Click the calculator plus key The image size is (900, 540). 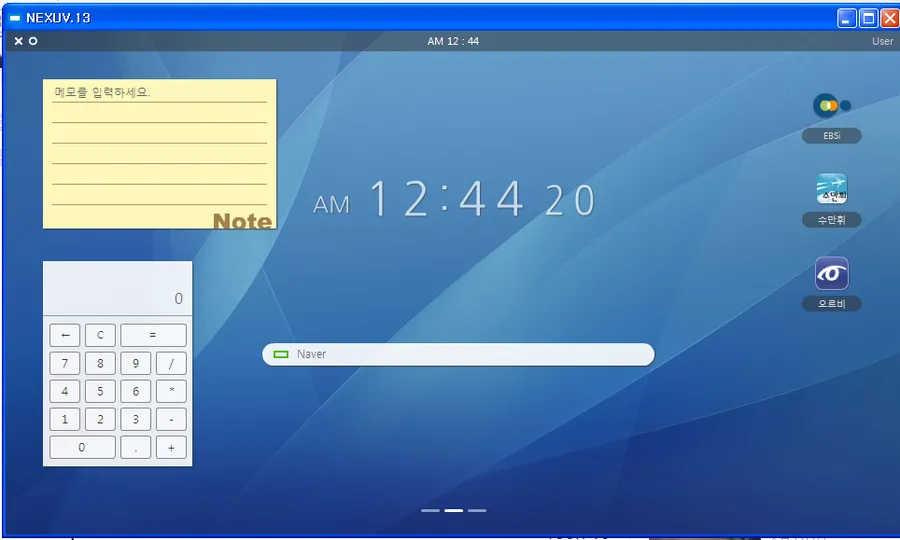coord(171,448)
